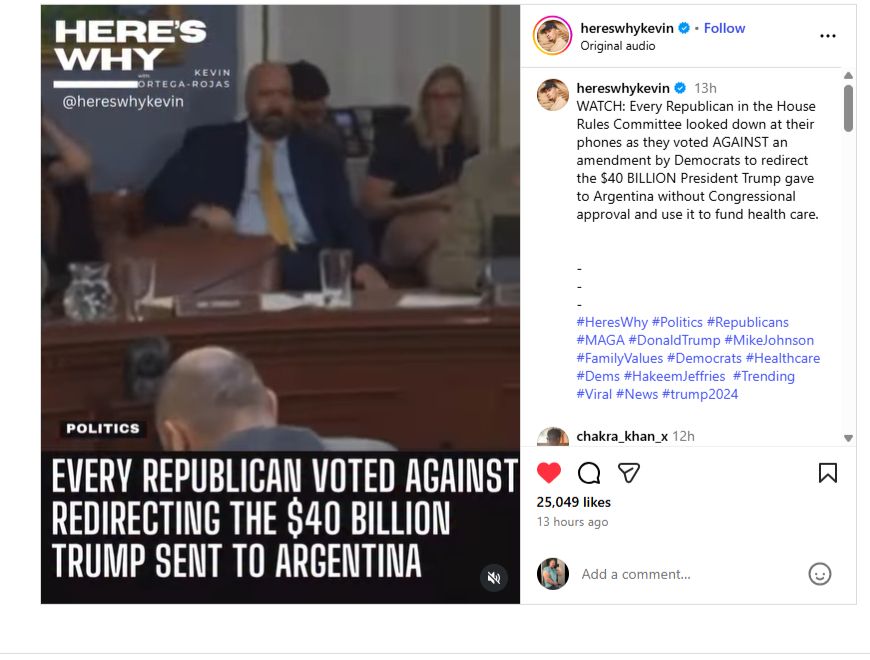This screenshot has width=870, height=660.
Task: Open the three-dot more options menu
Action: pyautogui.click(x=827, y=36)
